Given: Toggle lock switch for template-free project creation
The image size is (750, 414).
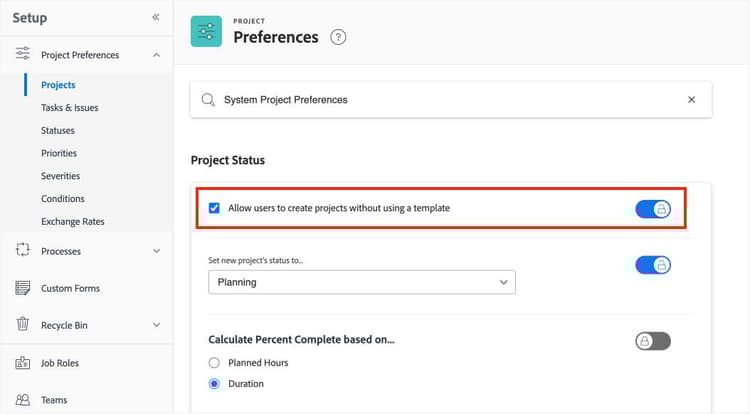Looking at the screenshot, I should [653, 209].
